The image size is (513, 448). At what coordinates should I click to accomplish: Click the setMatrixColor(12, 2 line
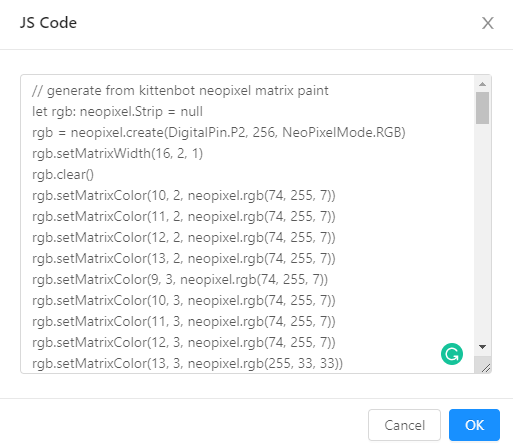tap(184, 238)
